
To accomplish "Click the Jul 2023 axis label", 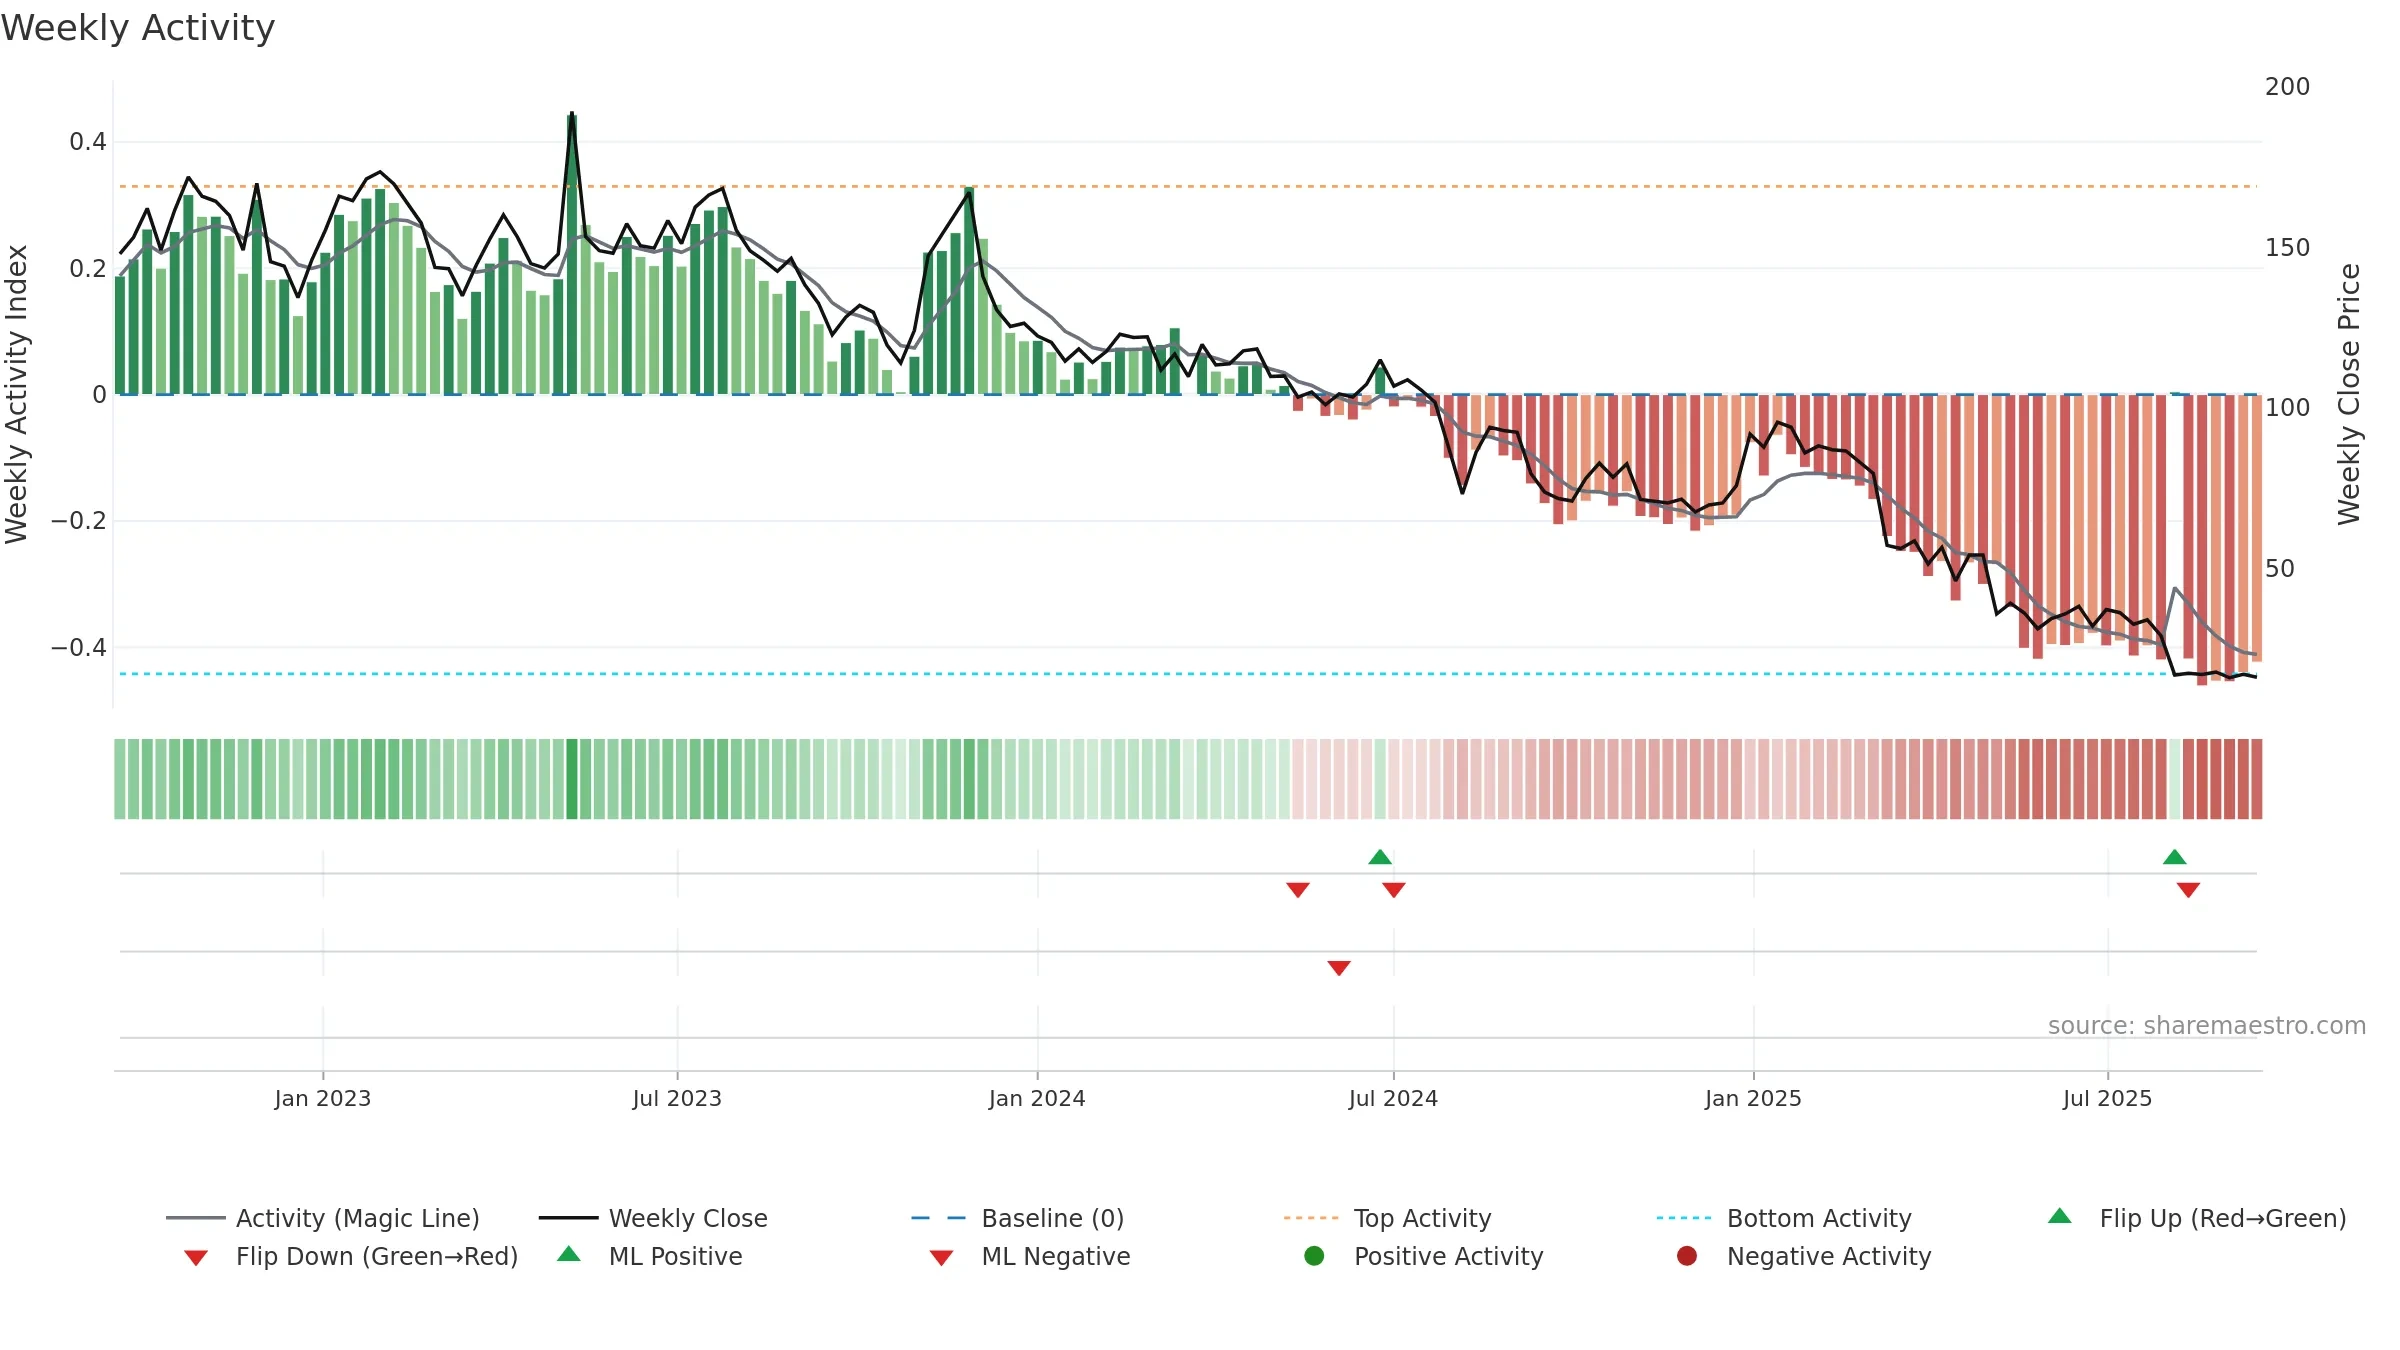I will (x=677, y=1098).
